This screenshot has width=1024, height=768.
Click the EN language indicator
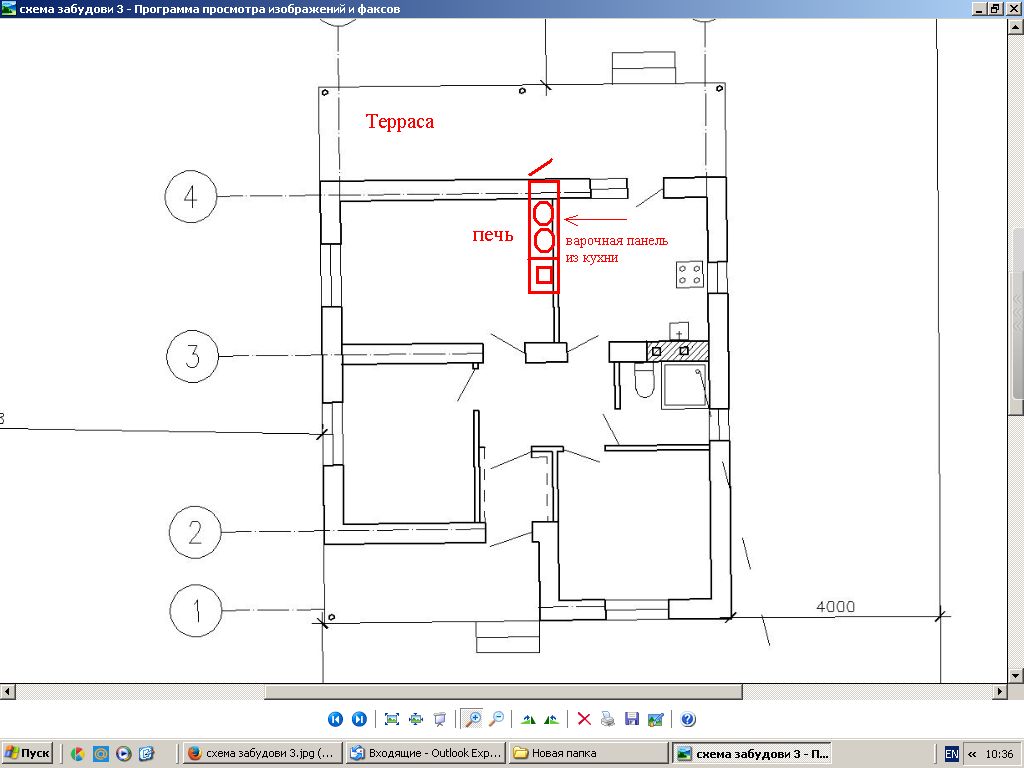[x=952, y=754]
